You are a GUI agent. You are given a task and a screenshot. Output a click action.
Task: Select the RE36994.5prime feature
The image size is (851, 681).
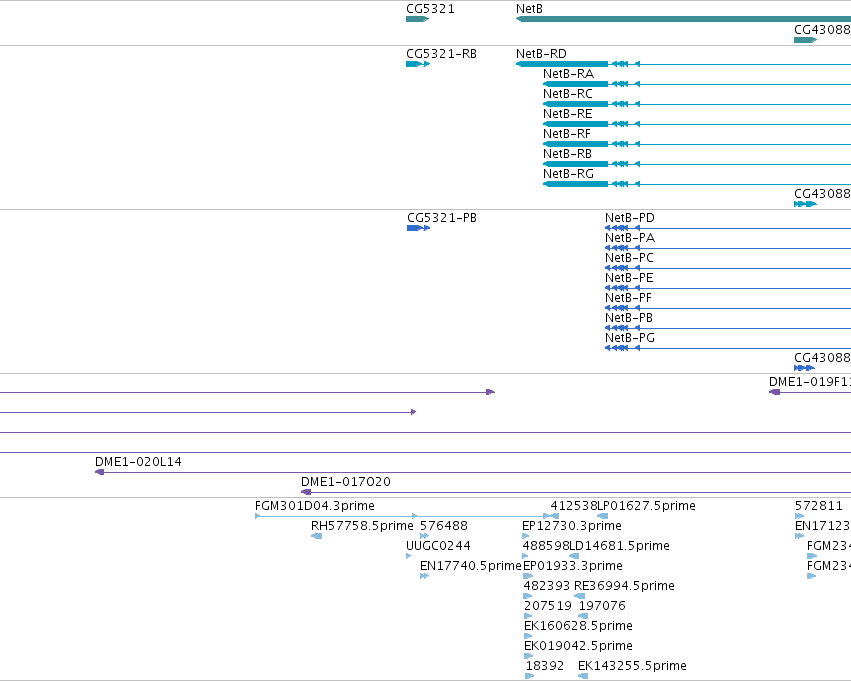tap(580, 596)
